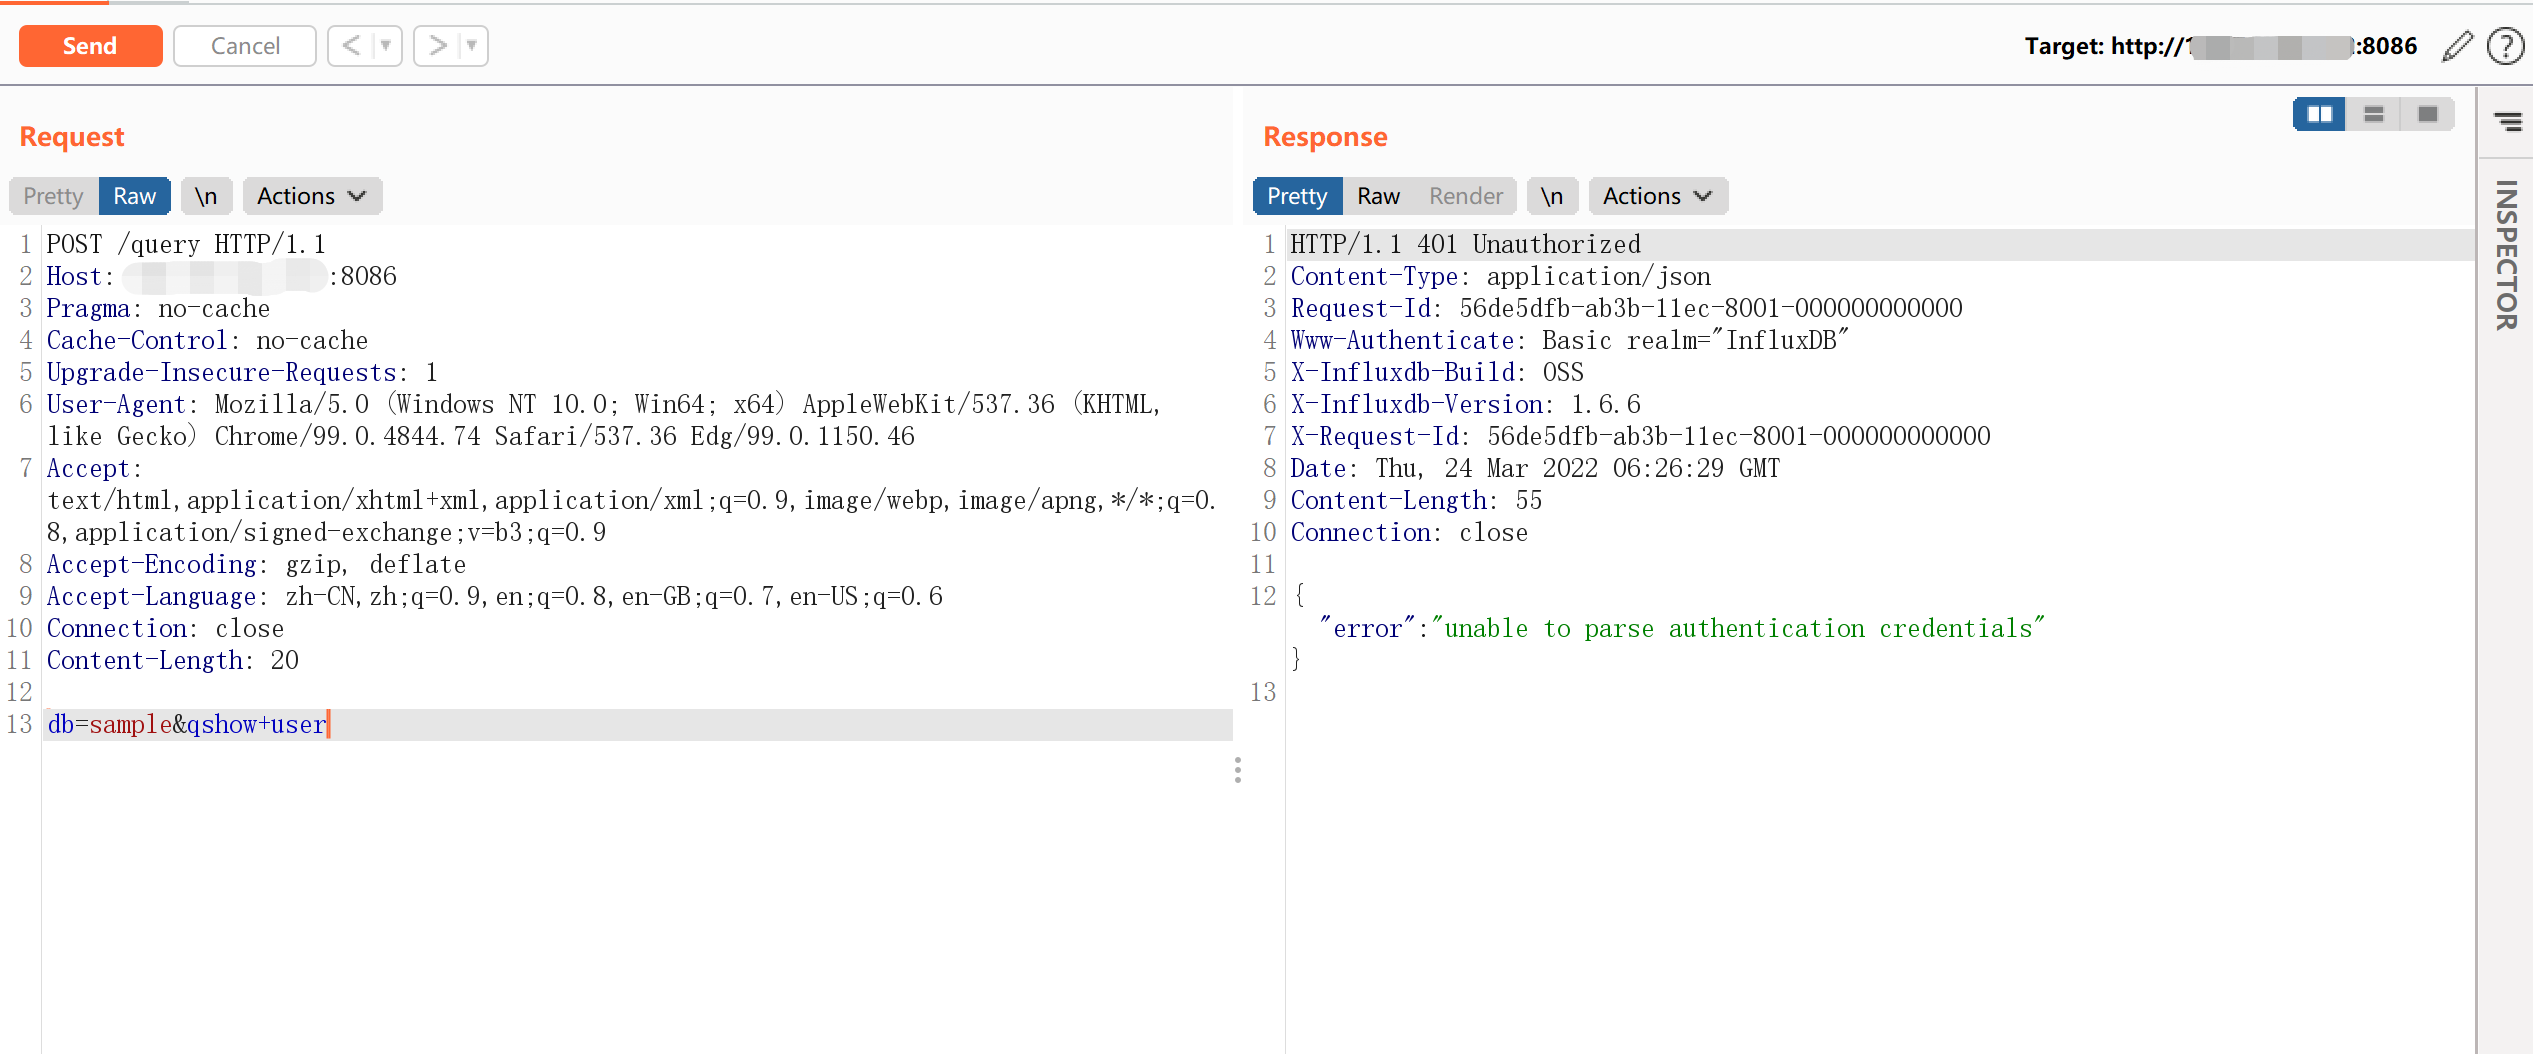The width and height of the screenshot is (2533, 1054).
Task: Click the Host header line
Action: click(221, 277)
